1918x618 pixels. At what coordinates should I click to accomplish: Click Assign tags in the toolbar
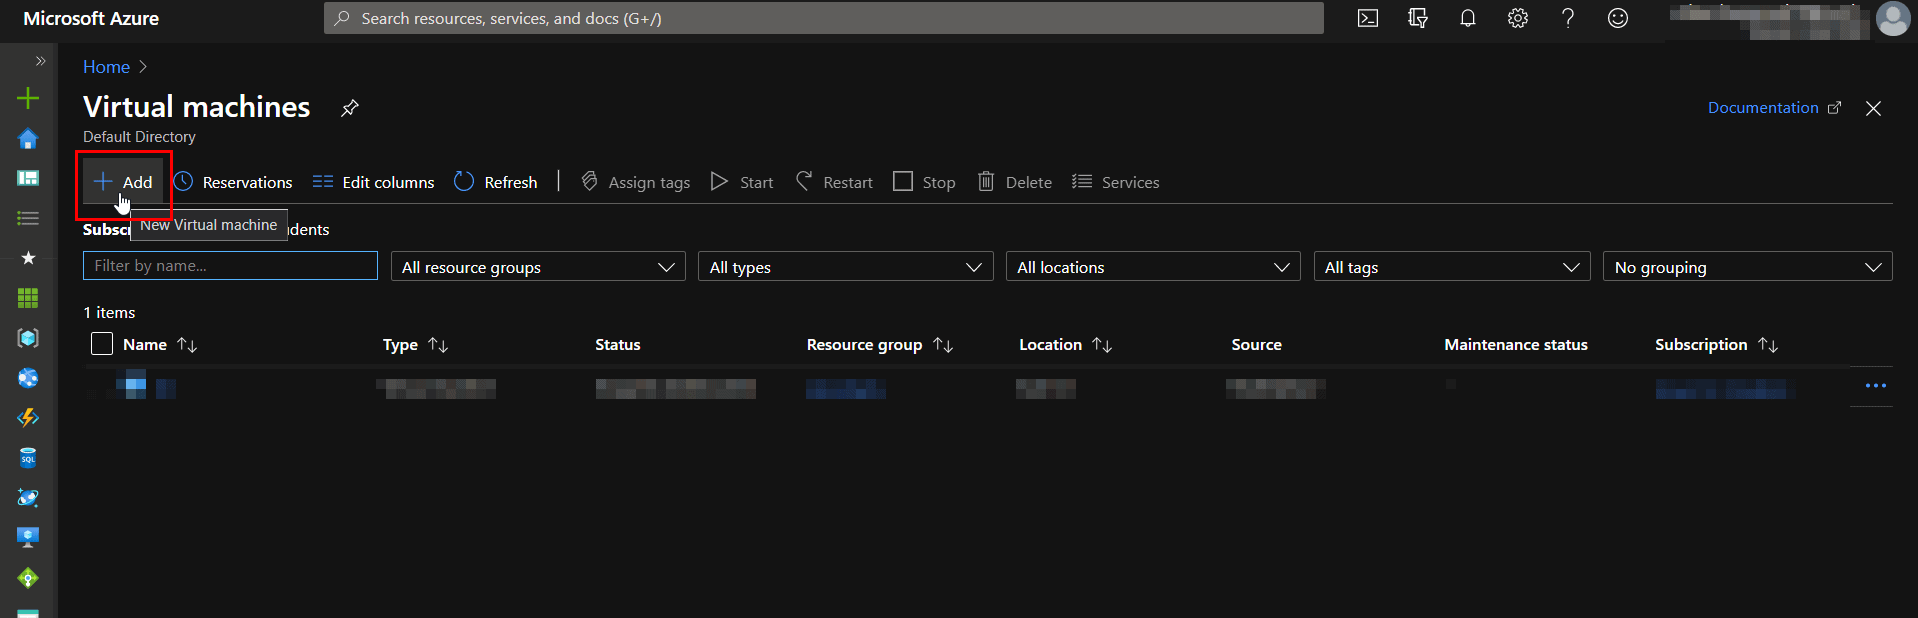point(635,182)
